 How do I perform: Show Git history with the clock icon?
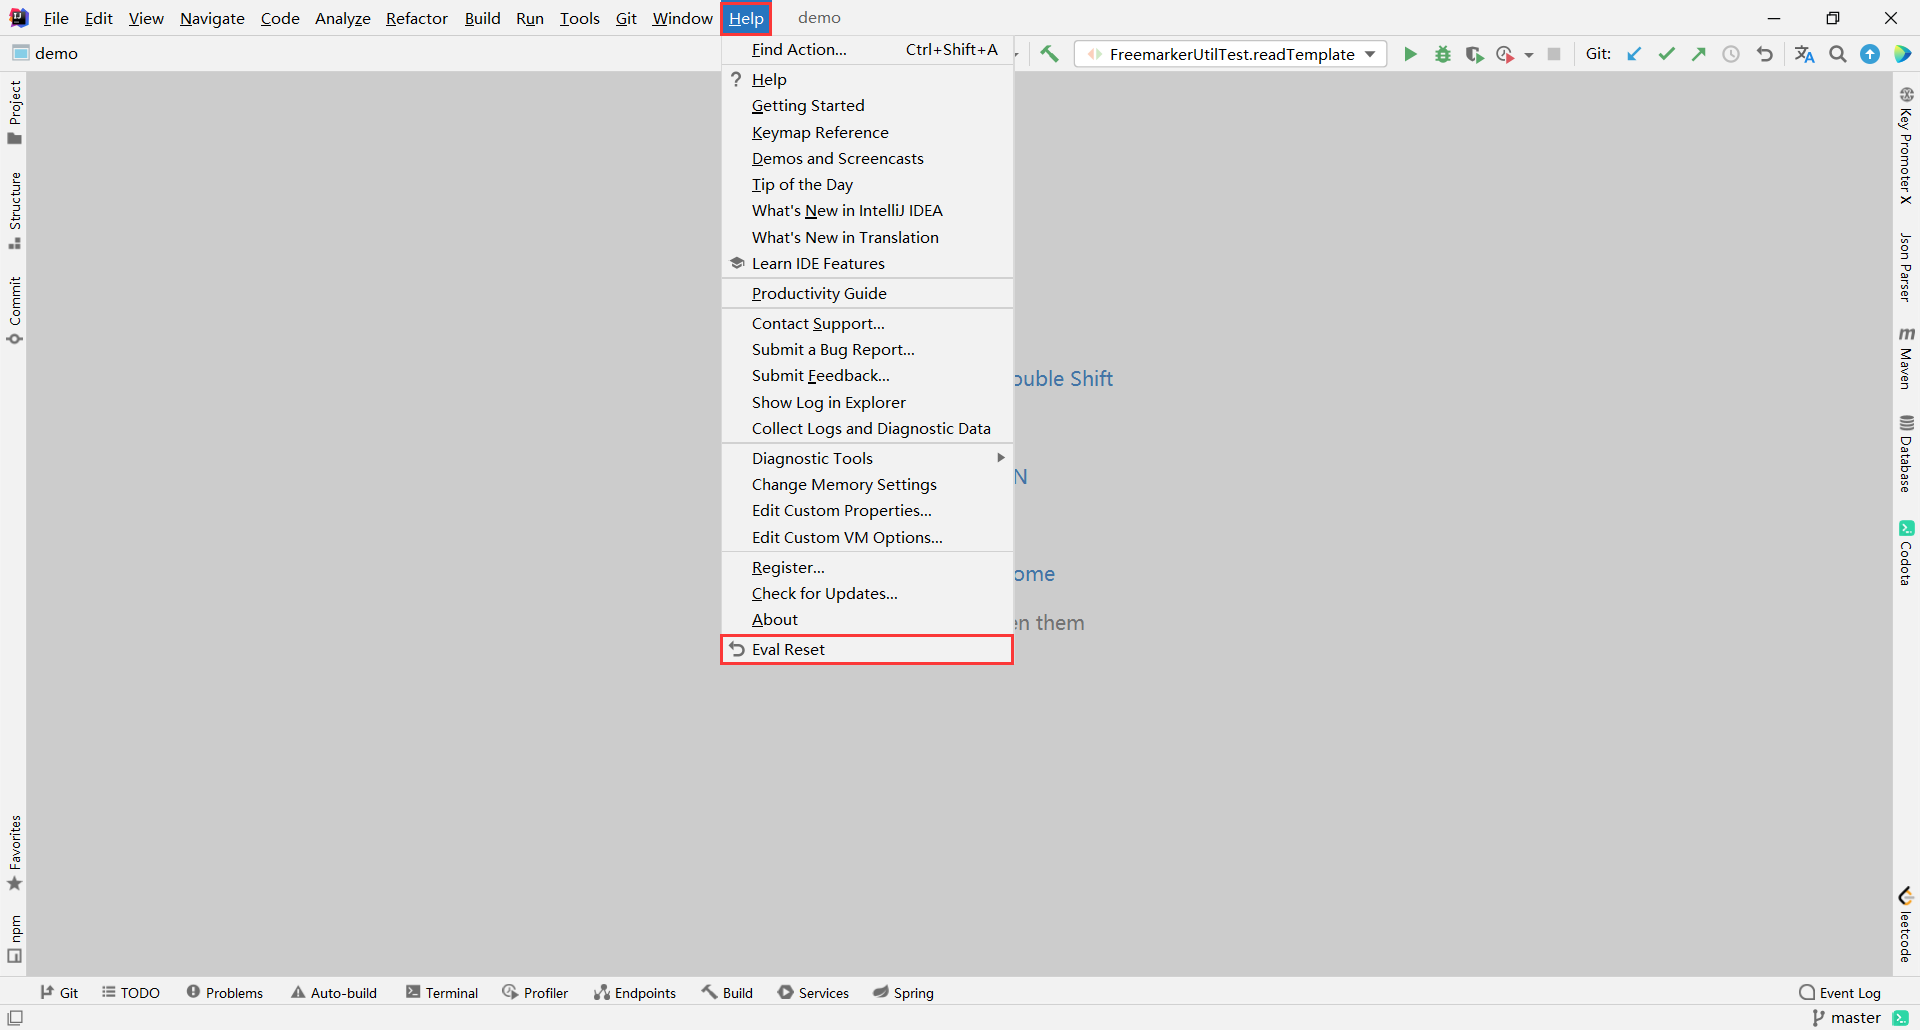[x=1730, y=54]
